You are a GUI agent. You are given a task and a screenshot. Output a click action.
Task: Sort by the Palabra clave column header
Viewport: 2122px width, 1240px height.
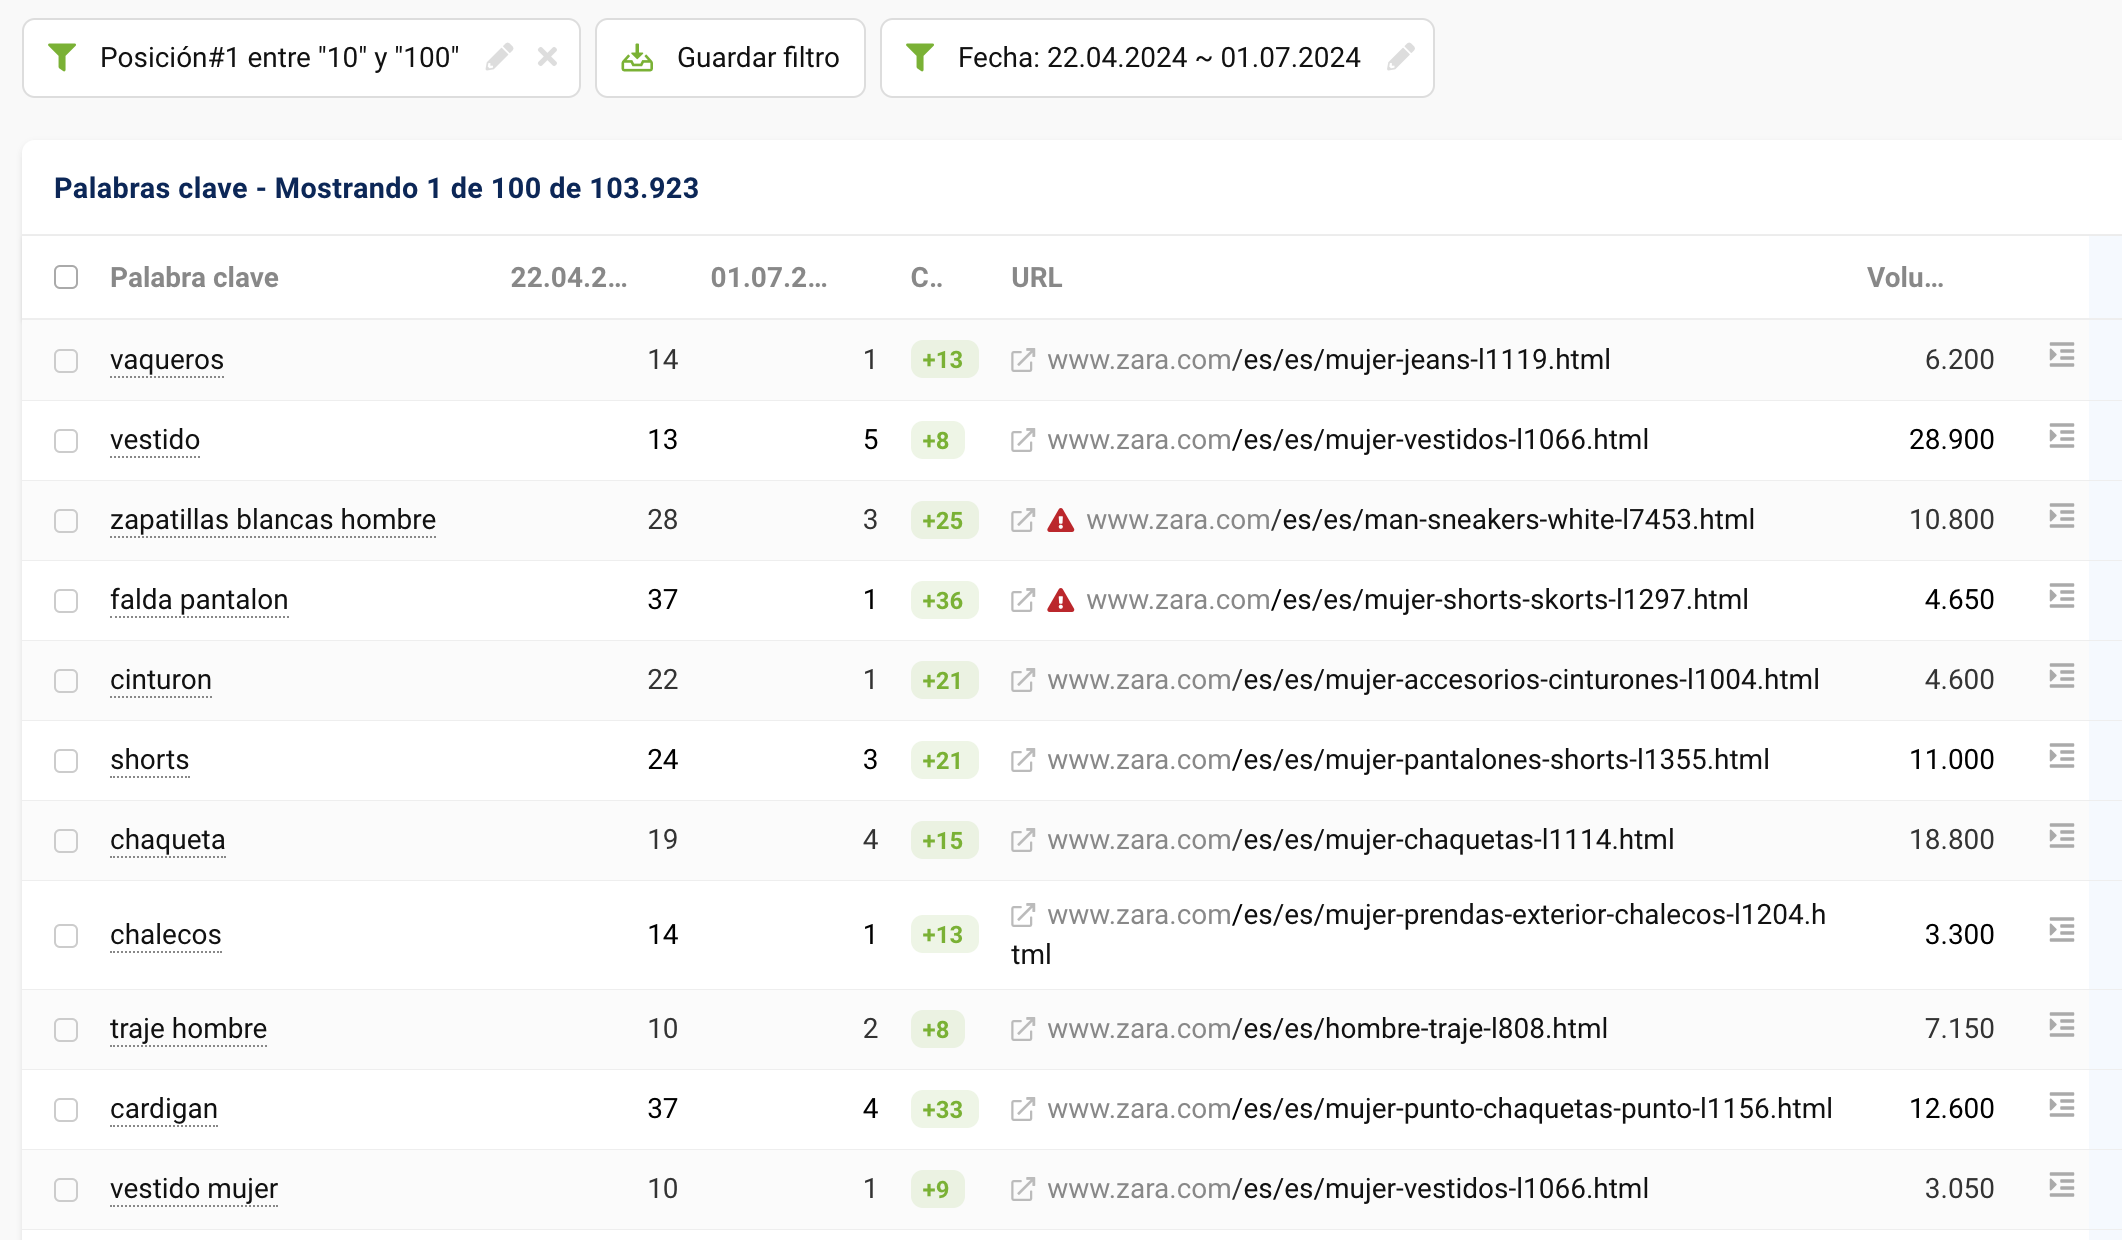[194, 277]
